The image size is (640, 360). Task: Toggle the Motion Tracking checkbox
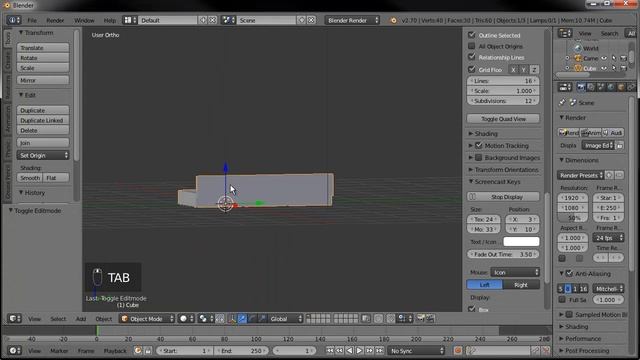(479, 145)
